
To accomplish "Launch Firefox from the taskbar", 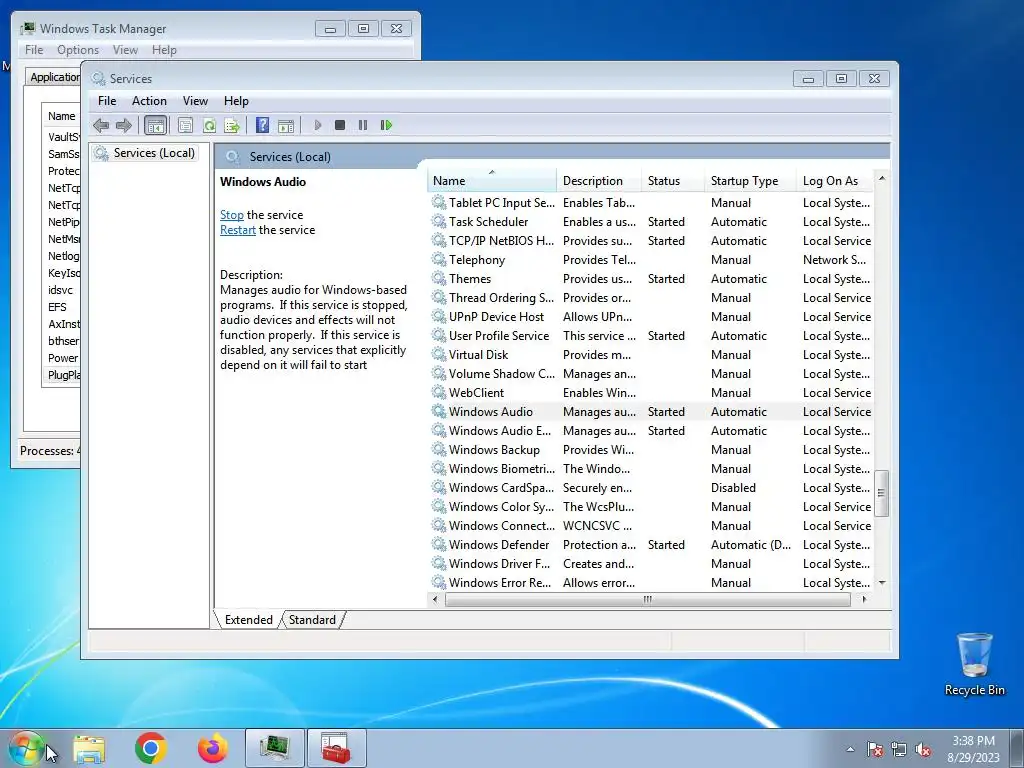I will [x=213, y=748].
